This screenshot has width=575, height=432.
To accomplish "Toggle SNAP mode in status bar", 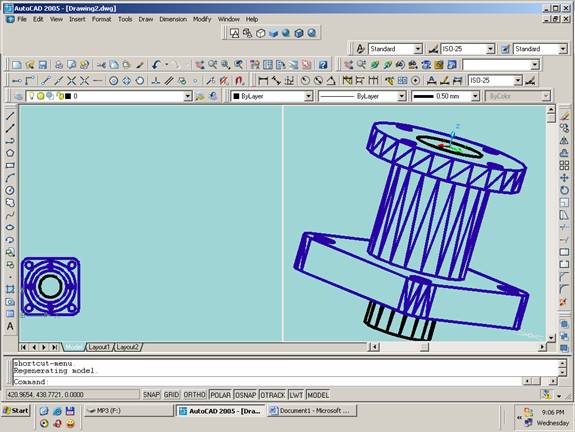I will (x=151, y=395).
